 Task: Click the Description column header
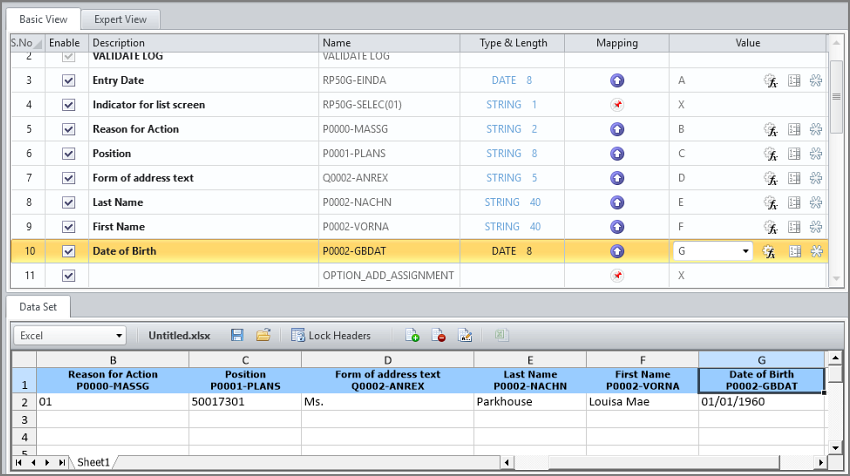click(203, 43)
